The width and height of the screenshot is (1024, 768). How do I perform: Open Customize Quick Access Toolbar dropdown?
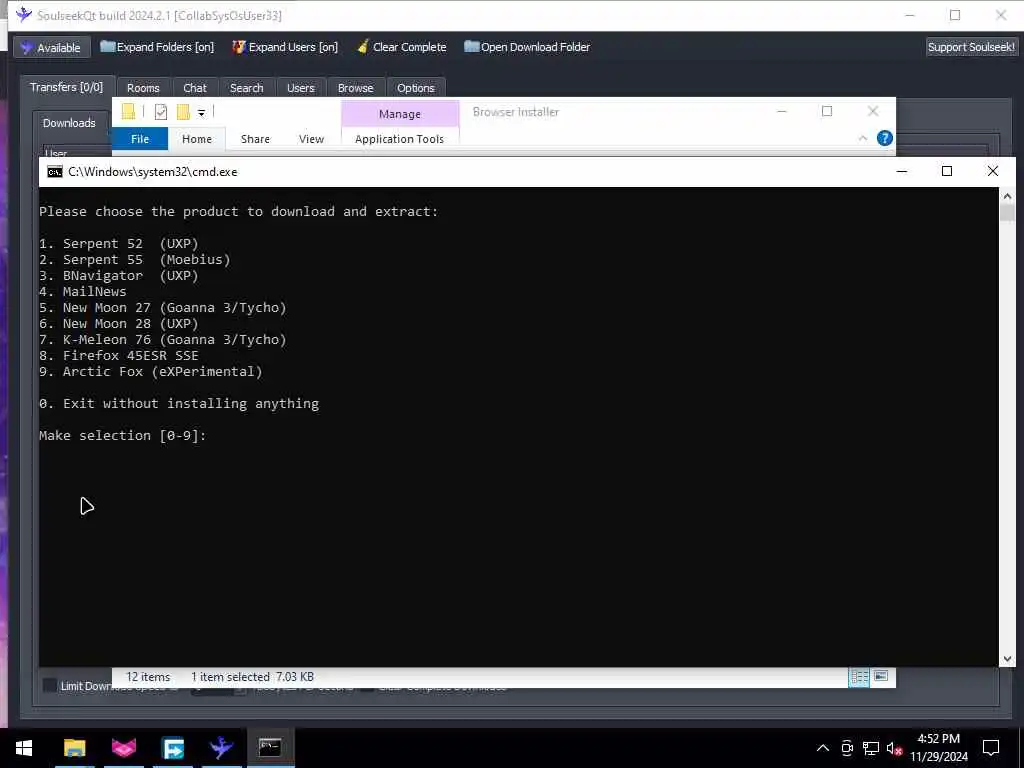coord(201,113)
